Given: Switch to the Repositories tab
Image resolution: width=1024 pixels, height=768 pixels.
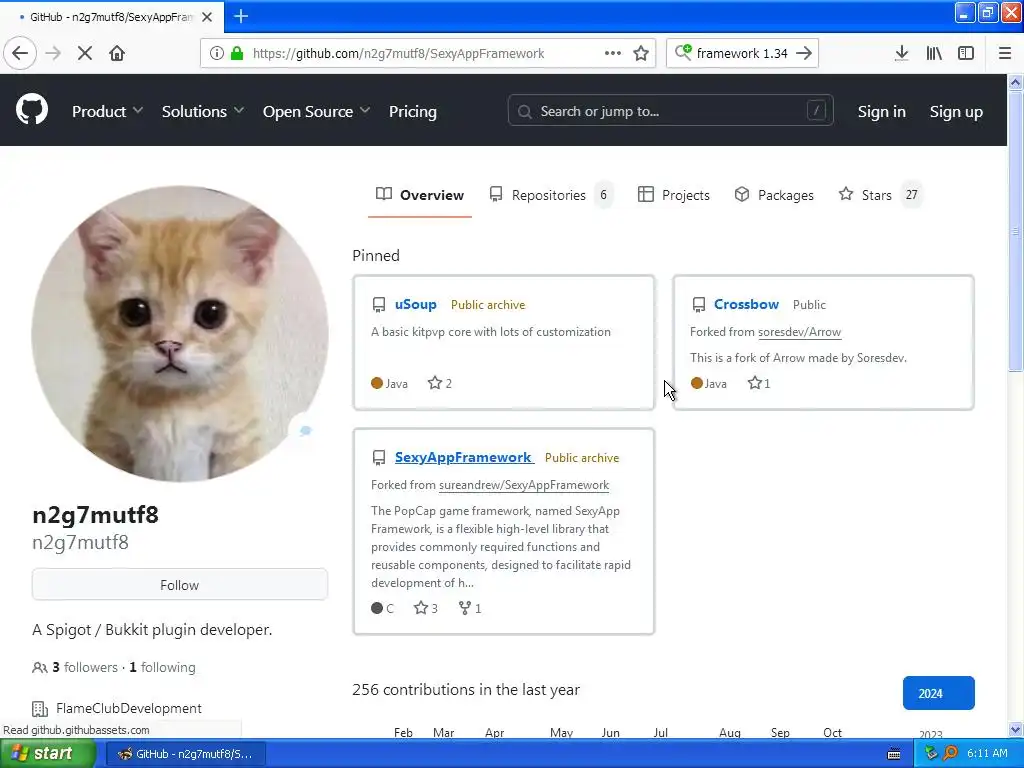Looking at the screenshot, I should (550, 195).
